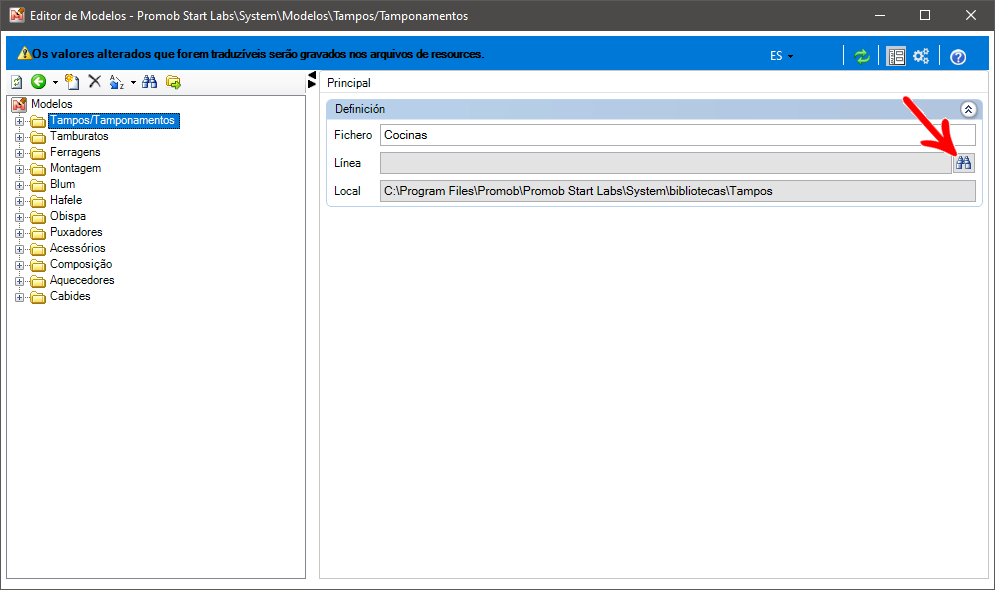Image resolution: width=995 pixels, height=590 pixels.
Task: Open the help question mark icon
Action: [x=958, y=57]
